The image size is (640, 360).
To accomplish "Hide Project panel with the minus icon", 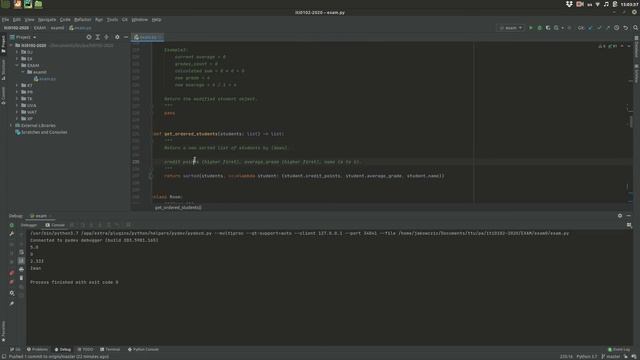I will (126, 37).
